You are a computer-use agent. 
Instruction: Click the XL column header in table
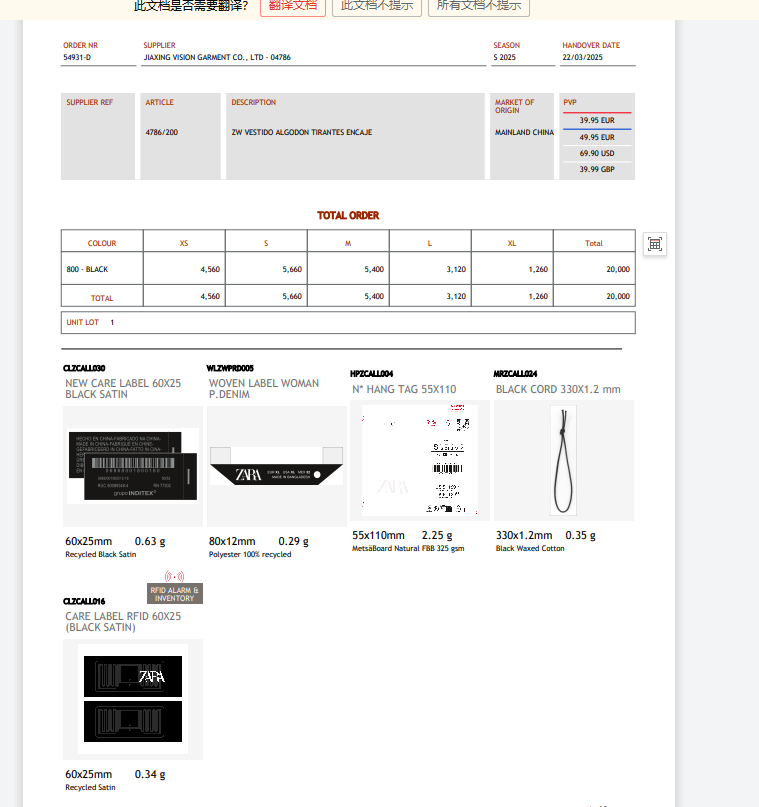point(512,243)
